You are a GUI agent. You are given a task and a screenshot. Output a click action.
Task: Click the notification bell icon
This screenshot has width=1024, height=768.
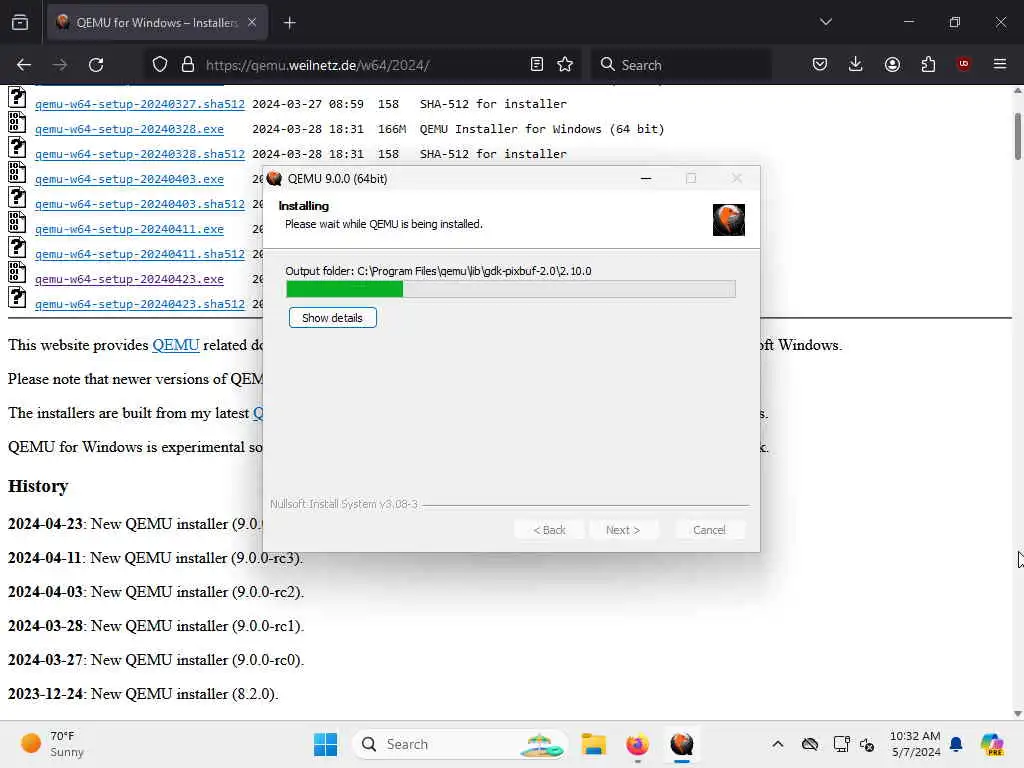pos(956,744)
